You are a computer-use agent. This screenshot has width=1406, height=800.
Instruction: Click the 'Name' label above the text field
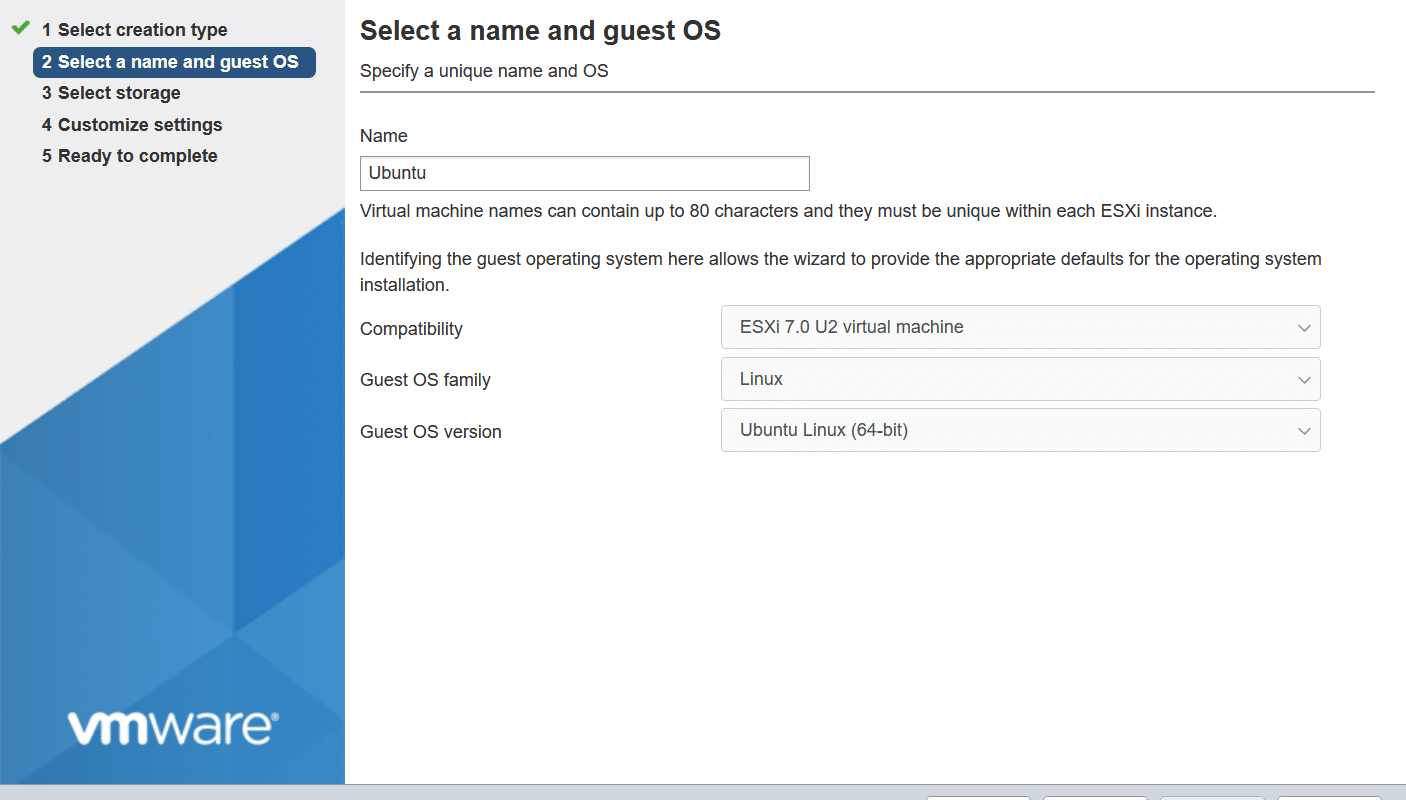[384, 136]
